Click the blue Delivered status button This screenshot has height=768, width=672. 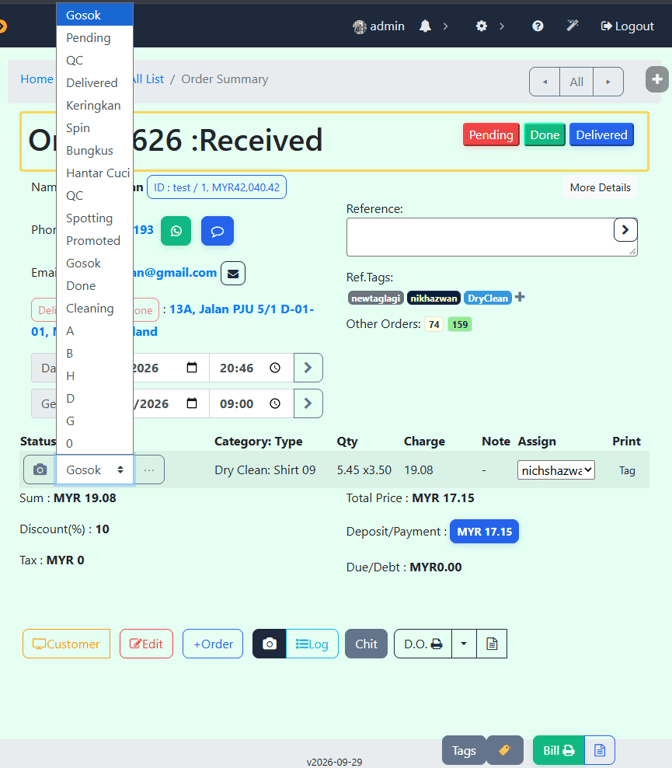(601, 135)
